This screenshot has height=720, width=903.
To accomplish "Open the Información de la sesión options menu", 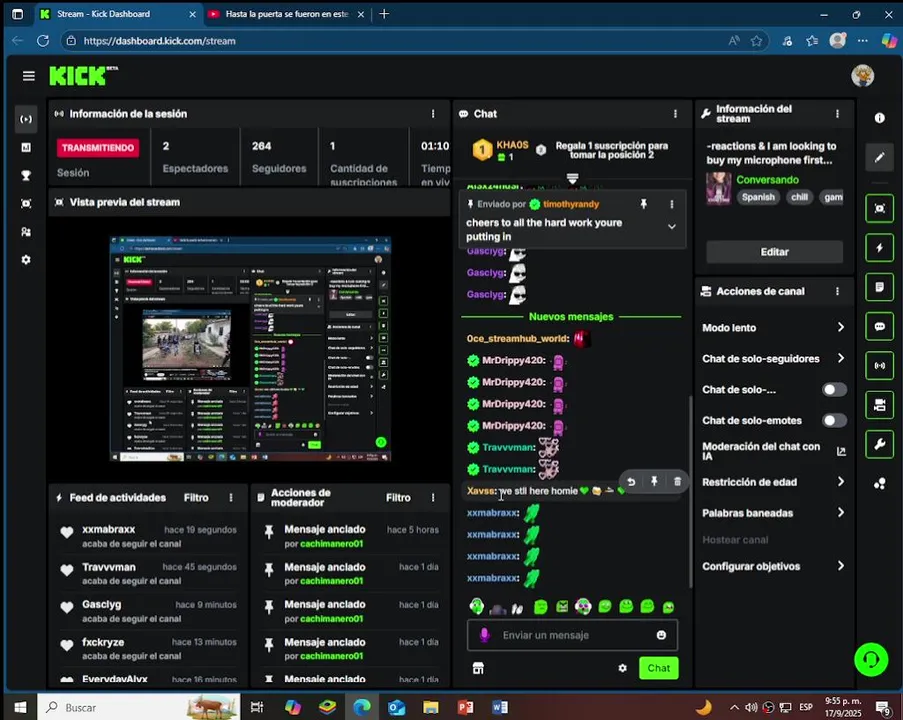I will pyautogui.click(x=433, y=114).
